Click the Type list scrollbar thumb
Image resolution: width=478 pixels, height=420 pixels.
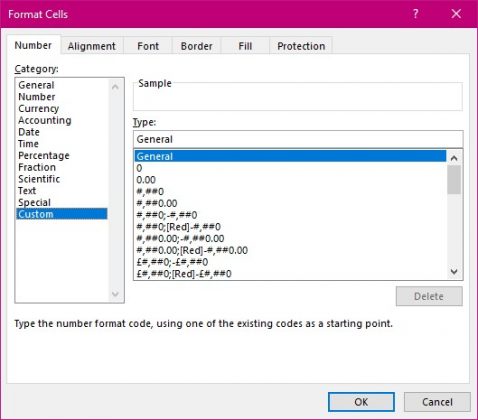pyautogui.click(x=454, y=179)
